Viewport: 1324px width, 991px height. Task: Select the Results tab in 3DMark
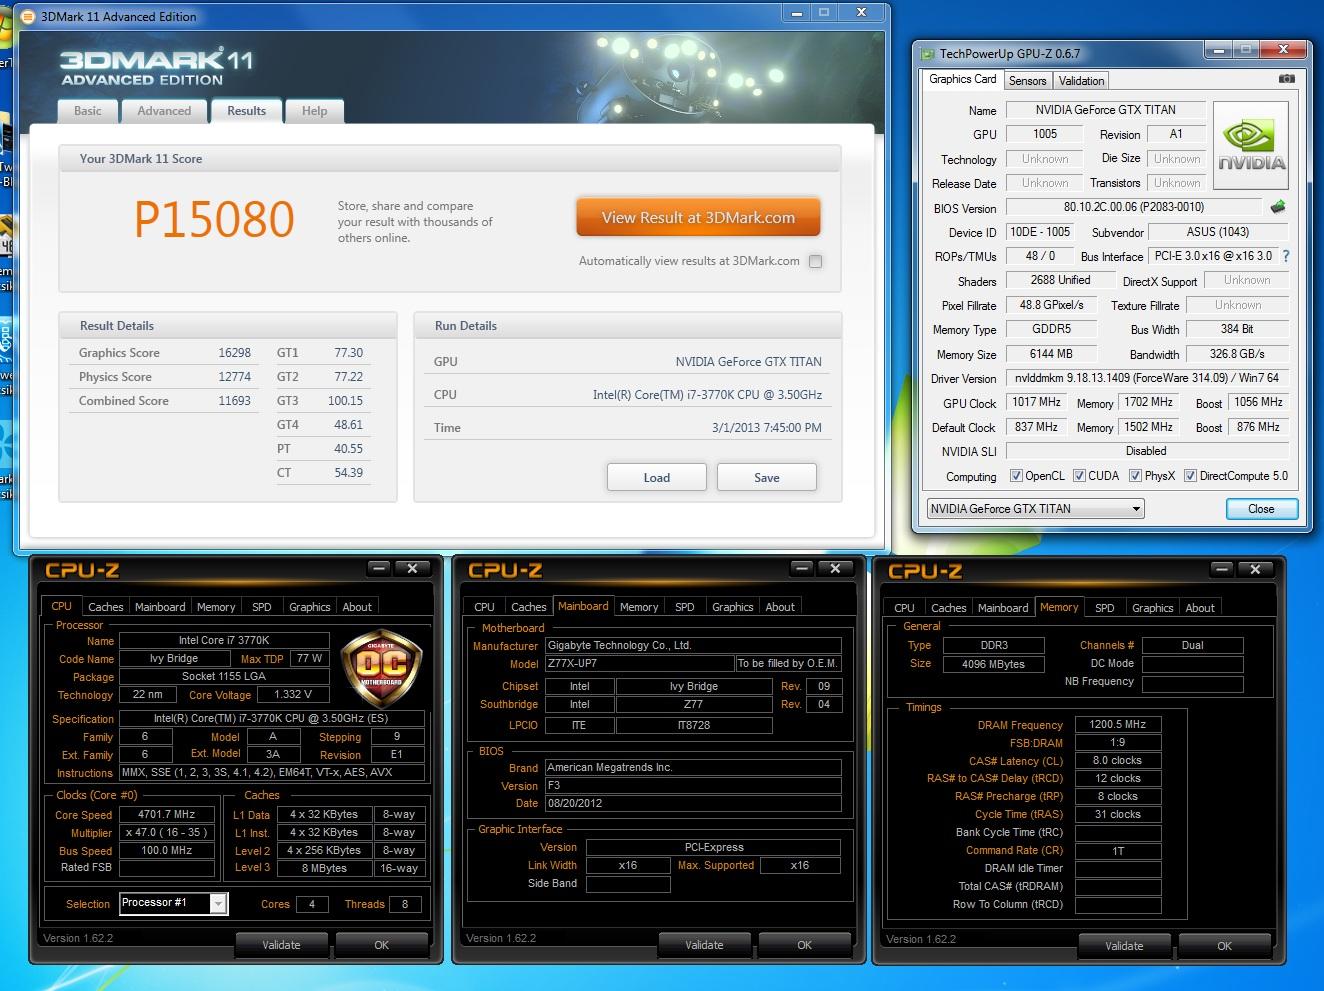[246, 111]
